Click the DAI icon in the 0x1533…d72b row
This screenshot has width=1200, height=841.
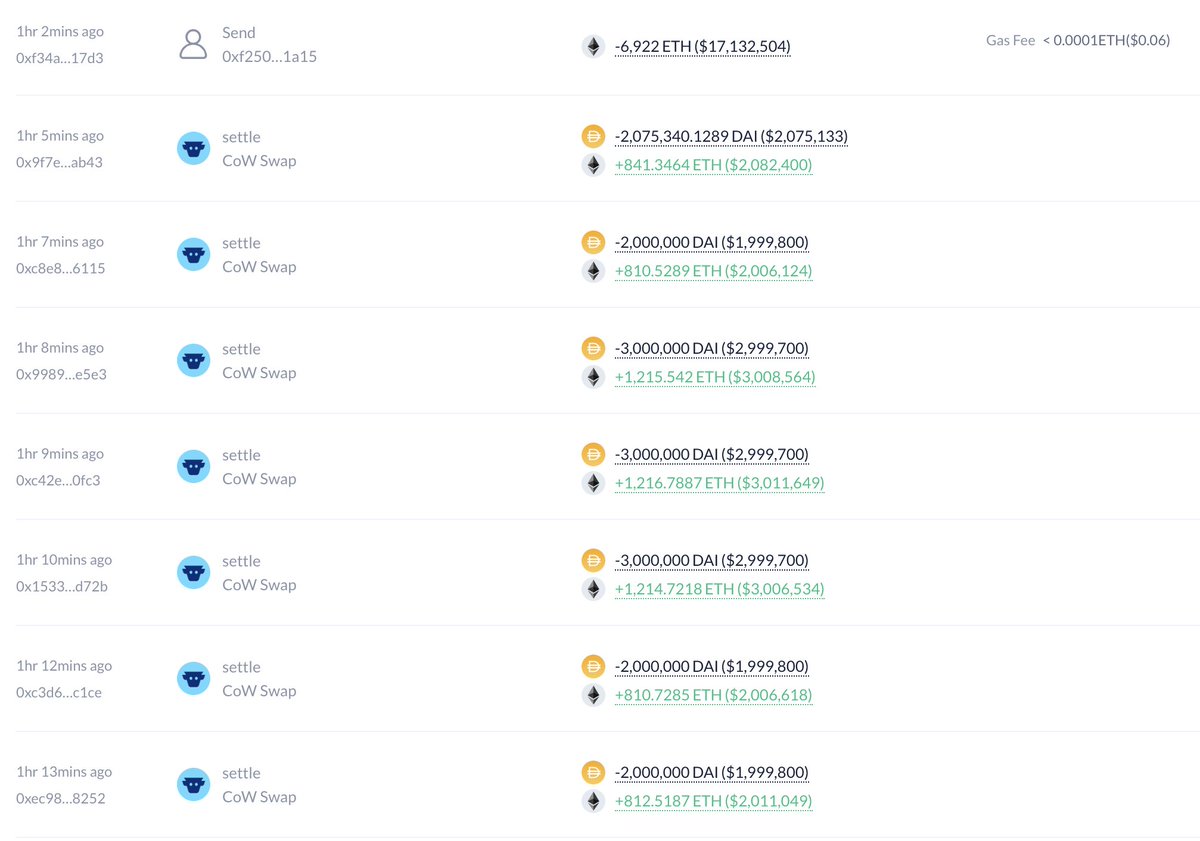593,560
